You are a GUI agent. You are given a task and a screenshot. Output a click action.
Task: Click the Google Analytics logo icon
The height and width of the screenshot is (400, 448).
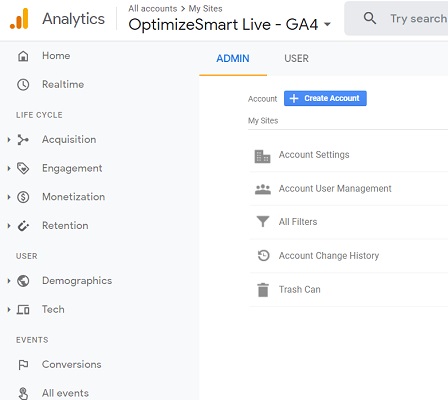click(19, 19)
